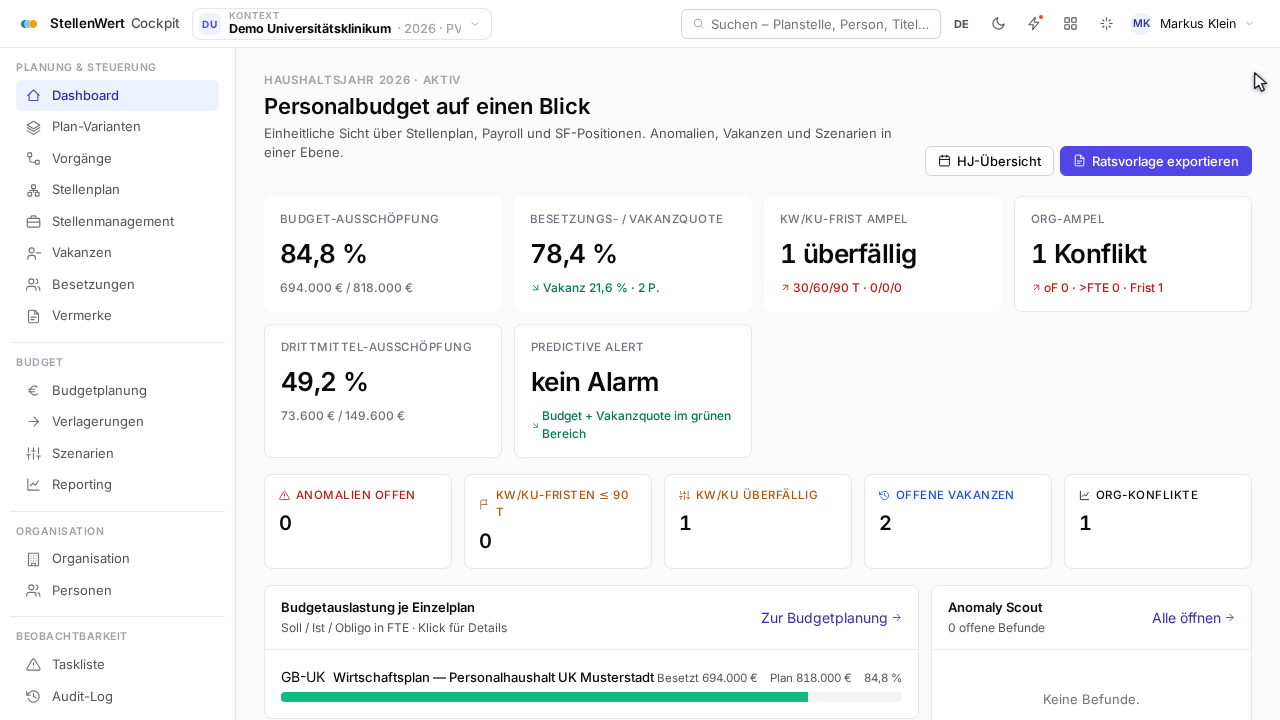Click the Szenarien sliders icon
This screenshot has height=720, width=1280.
(33, 454)
